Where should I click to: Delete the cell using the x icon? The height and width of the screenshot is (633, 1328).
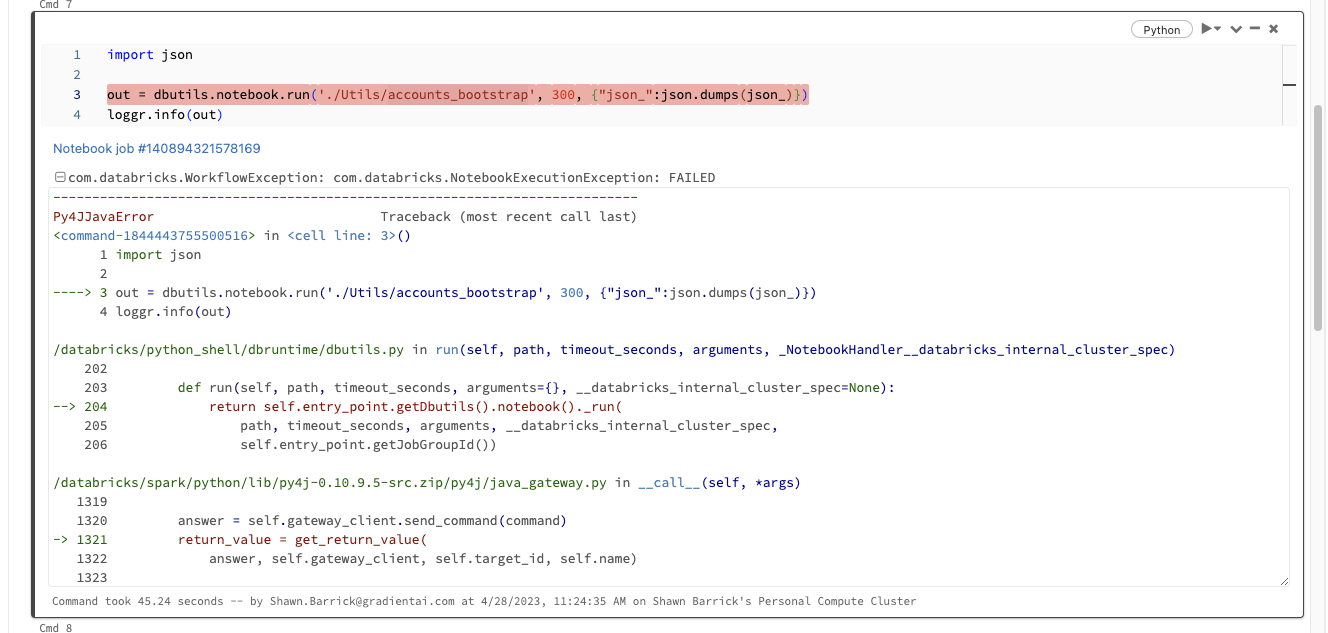pyautogui.click(x=1273, y=29)
